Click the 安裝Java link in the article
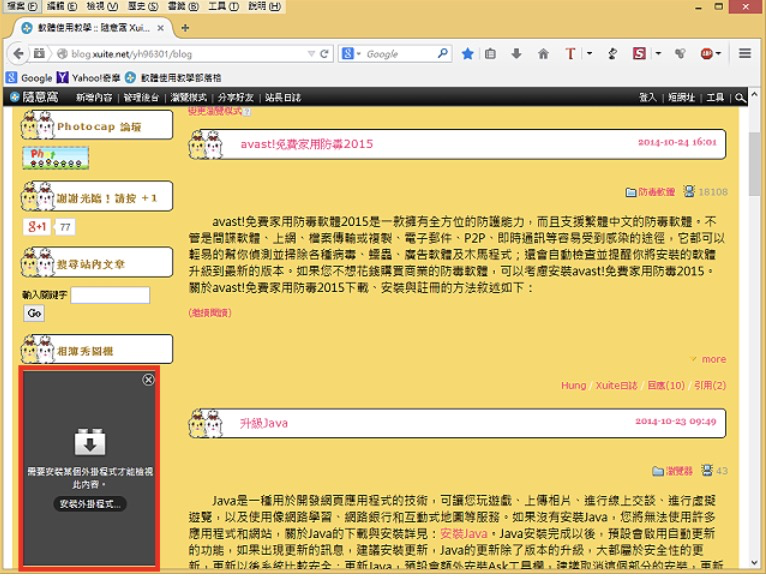 tap(464, 533)
